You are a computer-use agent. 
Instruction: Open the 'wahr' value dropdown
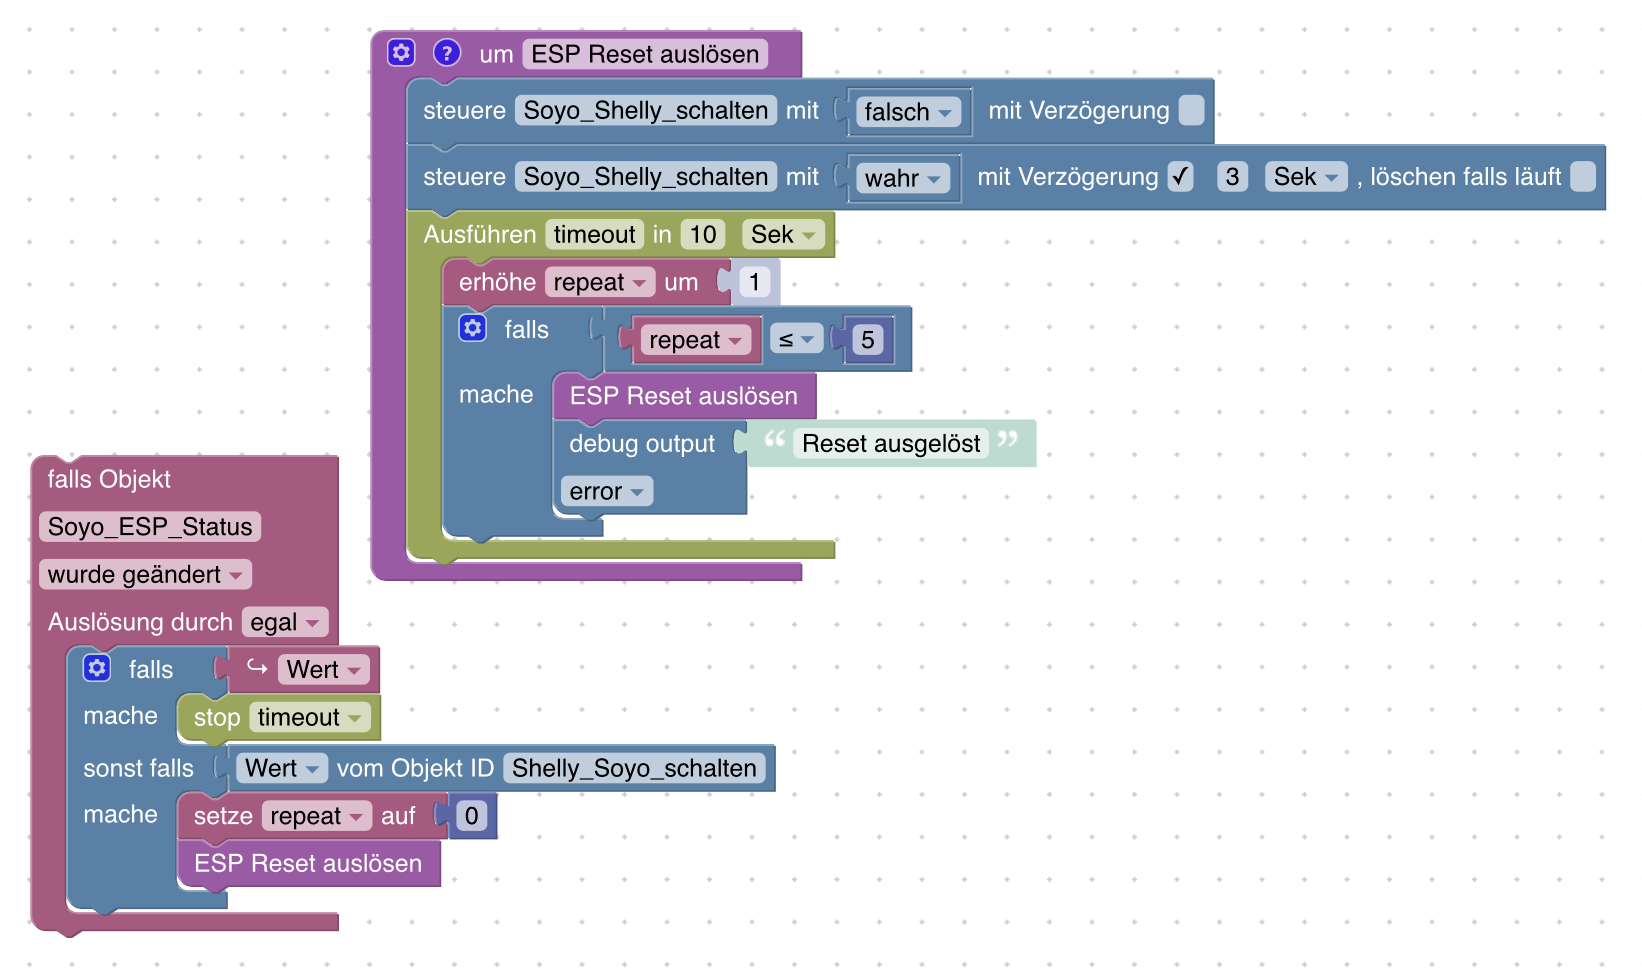(903, 178)
